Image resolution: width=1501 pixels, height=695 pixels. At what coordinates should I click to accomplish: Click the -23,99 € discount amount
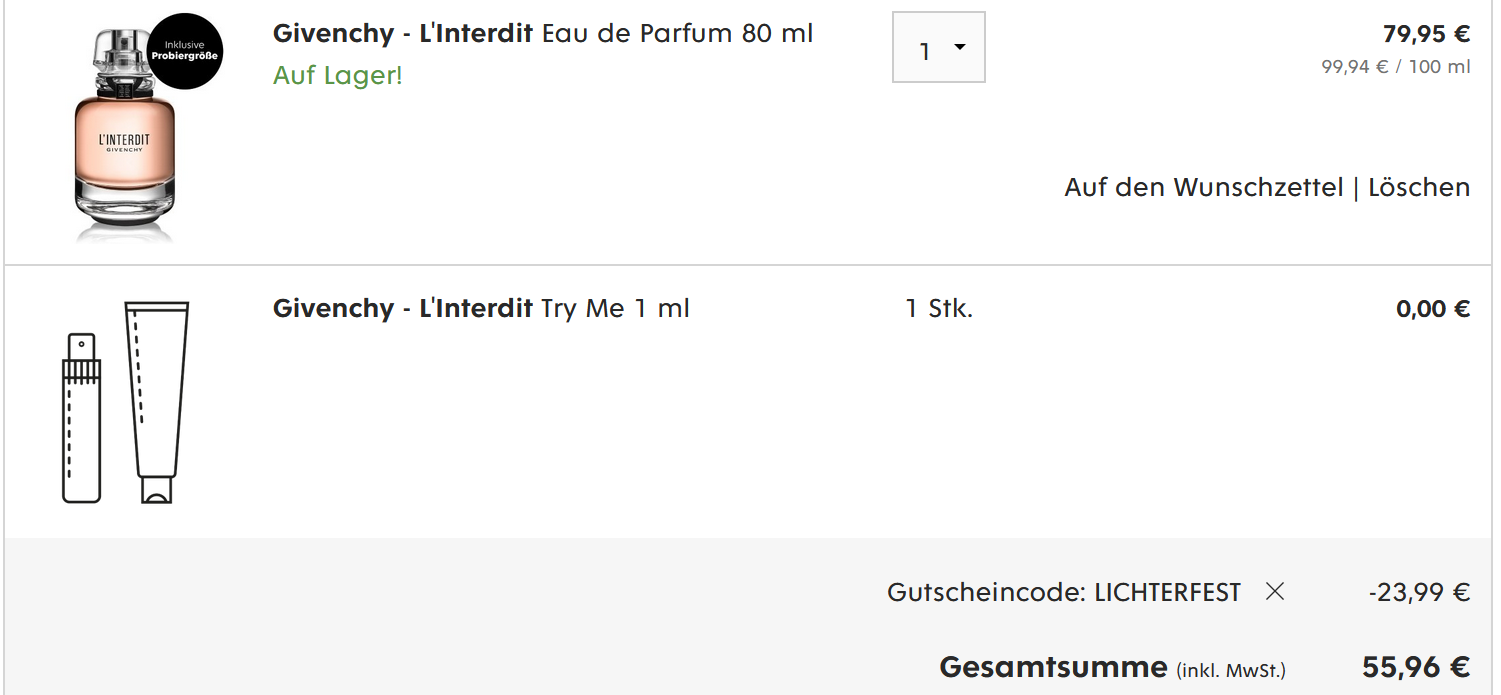[1419, 592]
